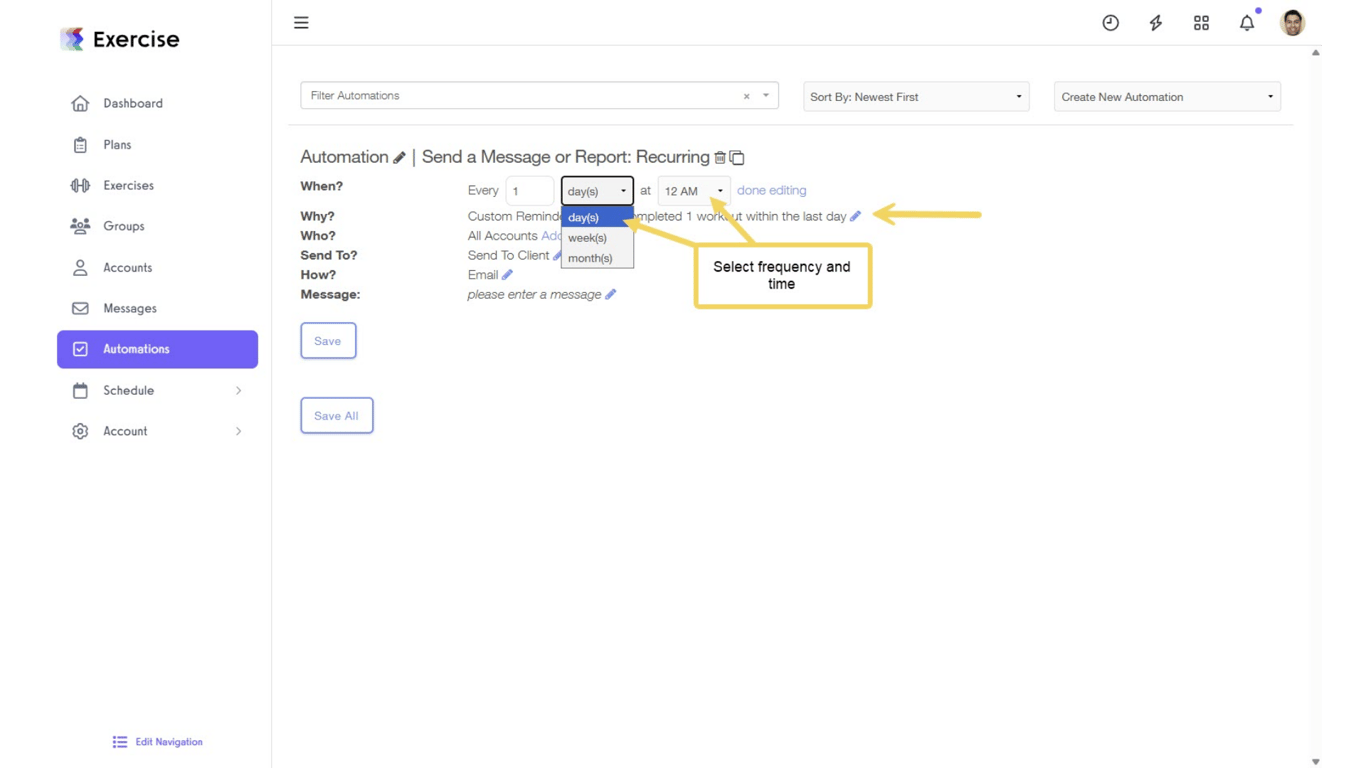Viewport: 1366px width, 768px height.
Task: Duplicate the automation with the copy icon
Action: coord(737,157)
